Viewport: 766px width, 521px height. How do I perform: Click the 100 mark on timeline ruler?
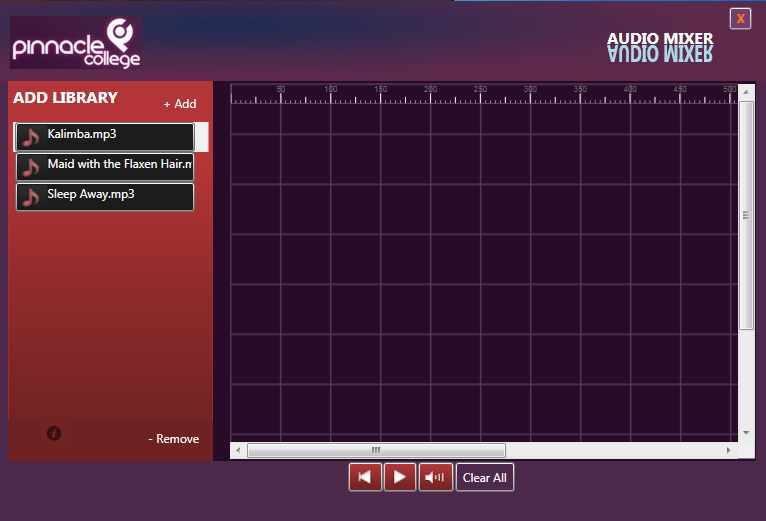point(331,89)
